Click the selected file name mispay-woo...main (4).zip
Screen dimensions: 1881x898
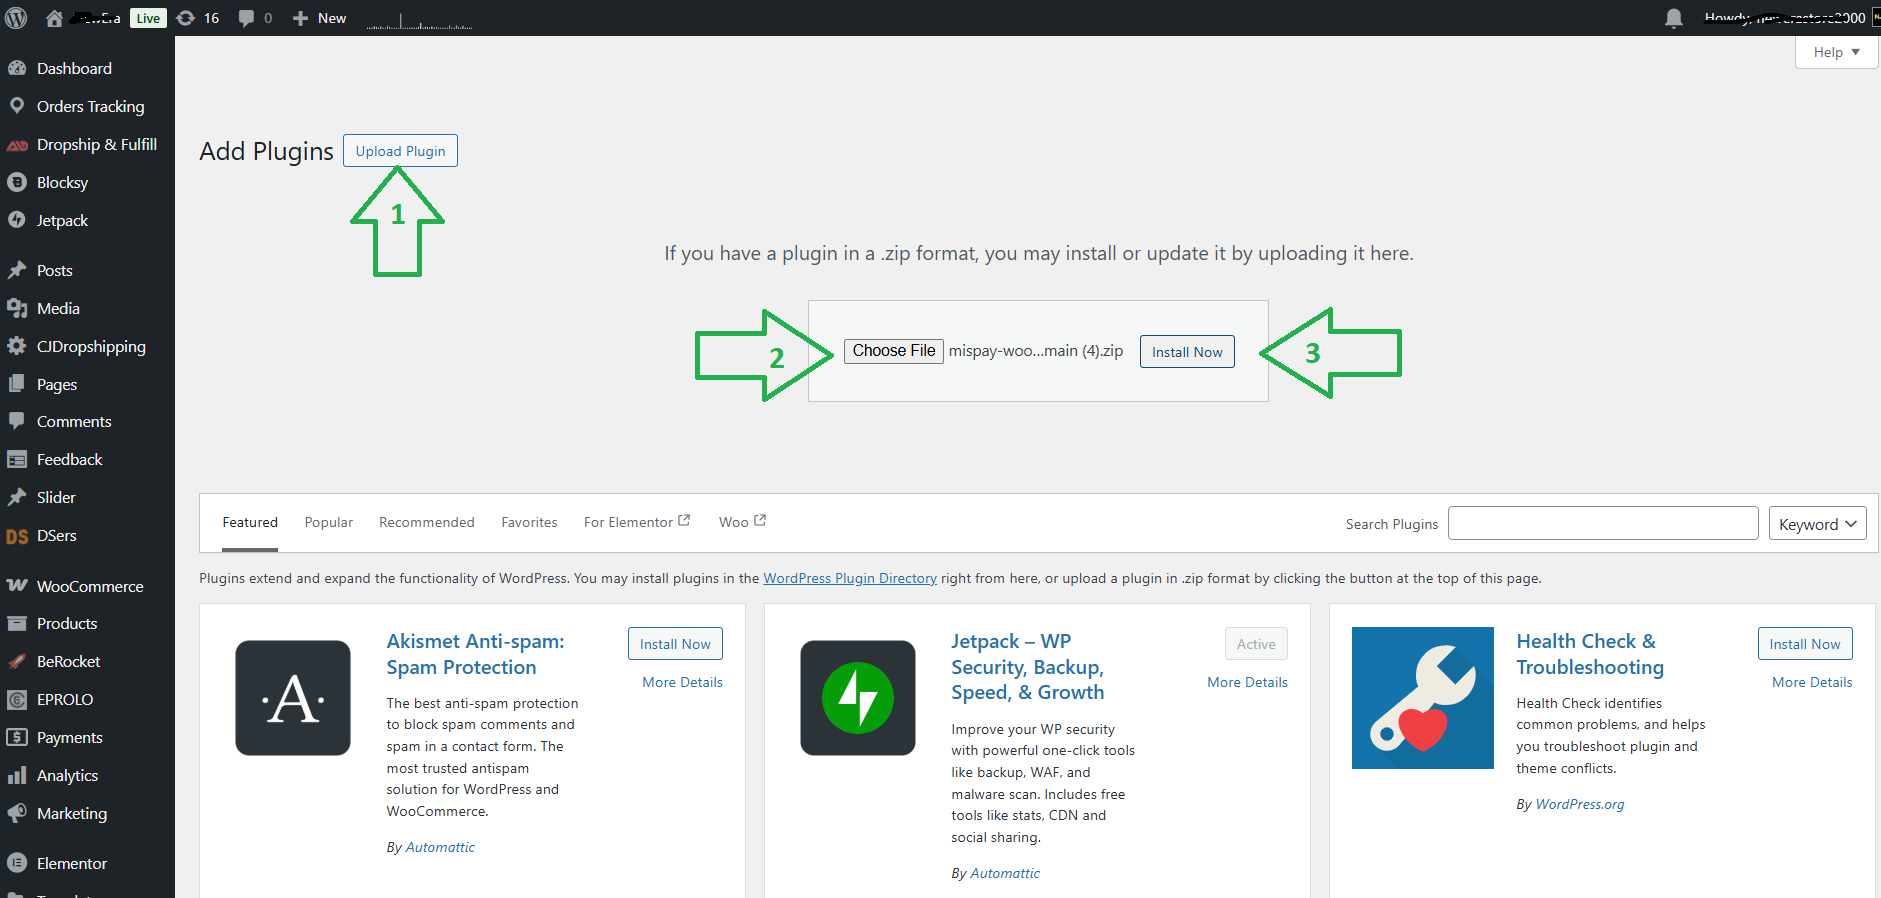point(1036,351)
